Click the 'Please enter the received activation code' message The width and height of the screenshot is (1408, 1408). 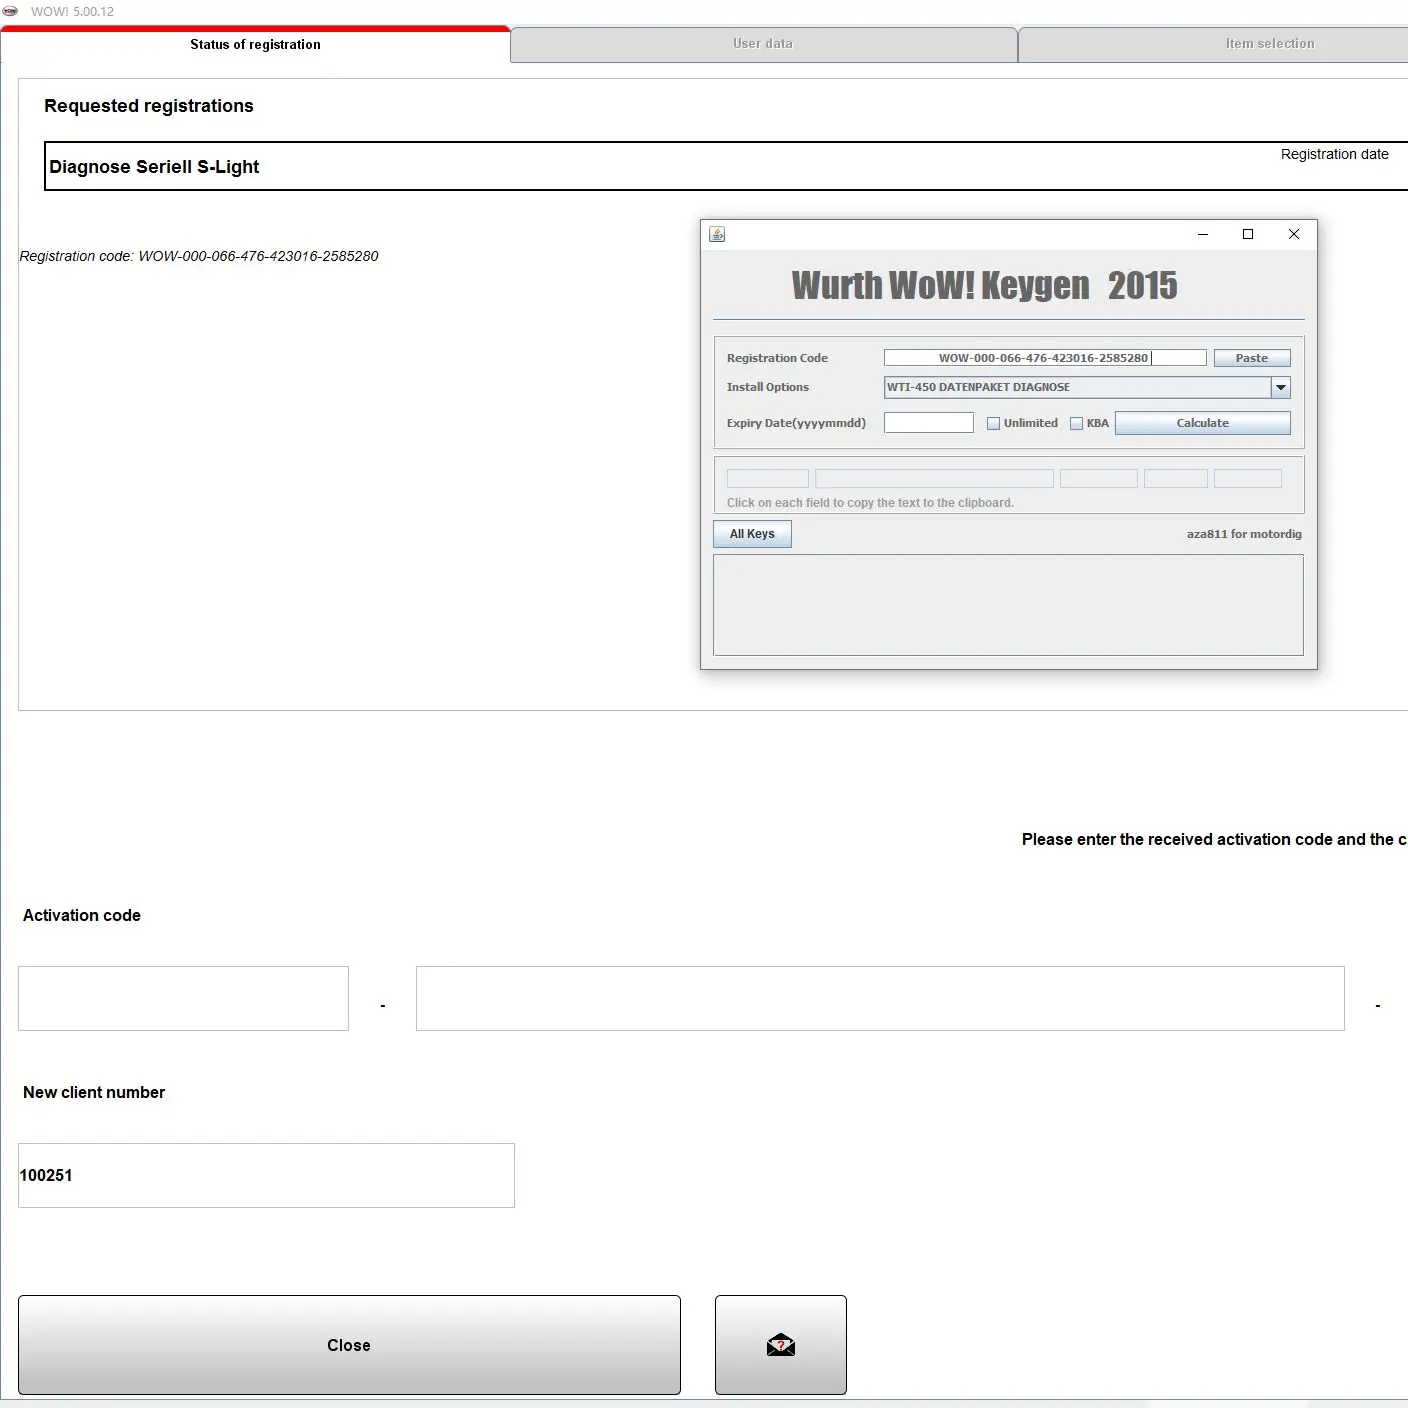[x=1214, y=840]
